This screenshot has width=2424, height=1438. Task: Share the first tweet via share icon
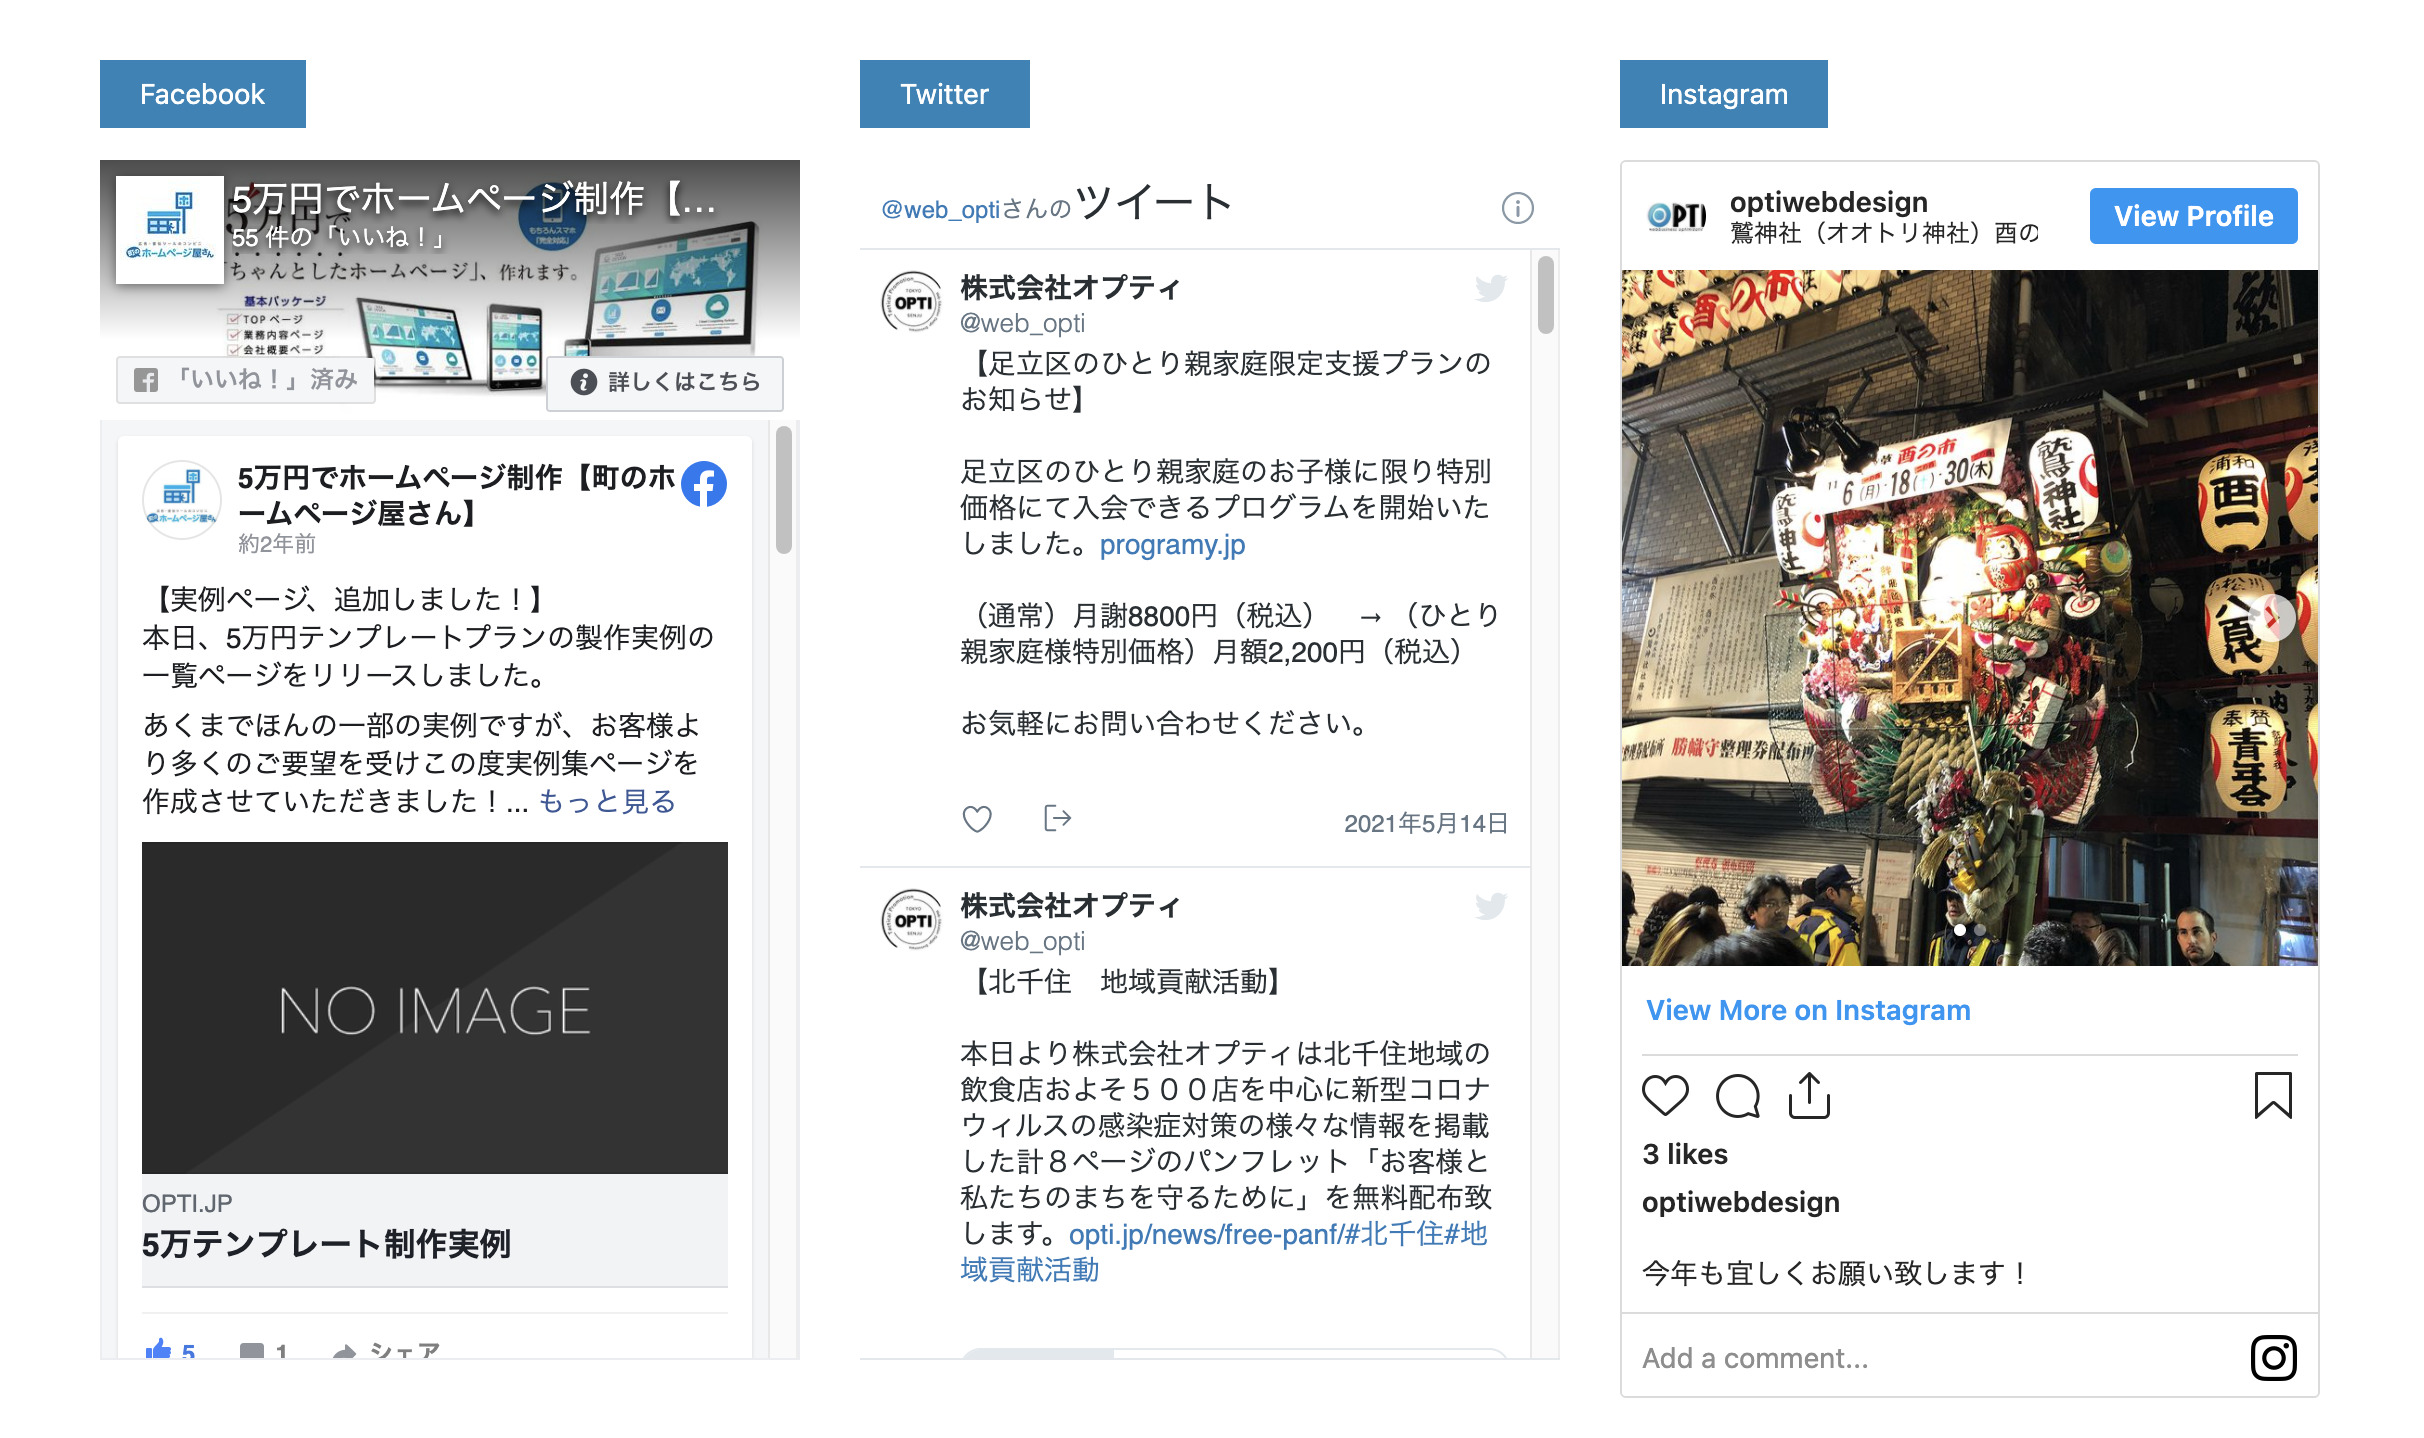click(1057, 818)
